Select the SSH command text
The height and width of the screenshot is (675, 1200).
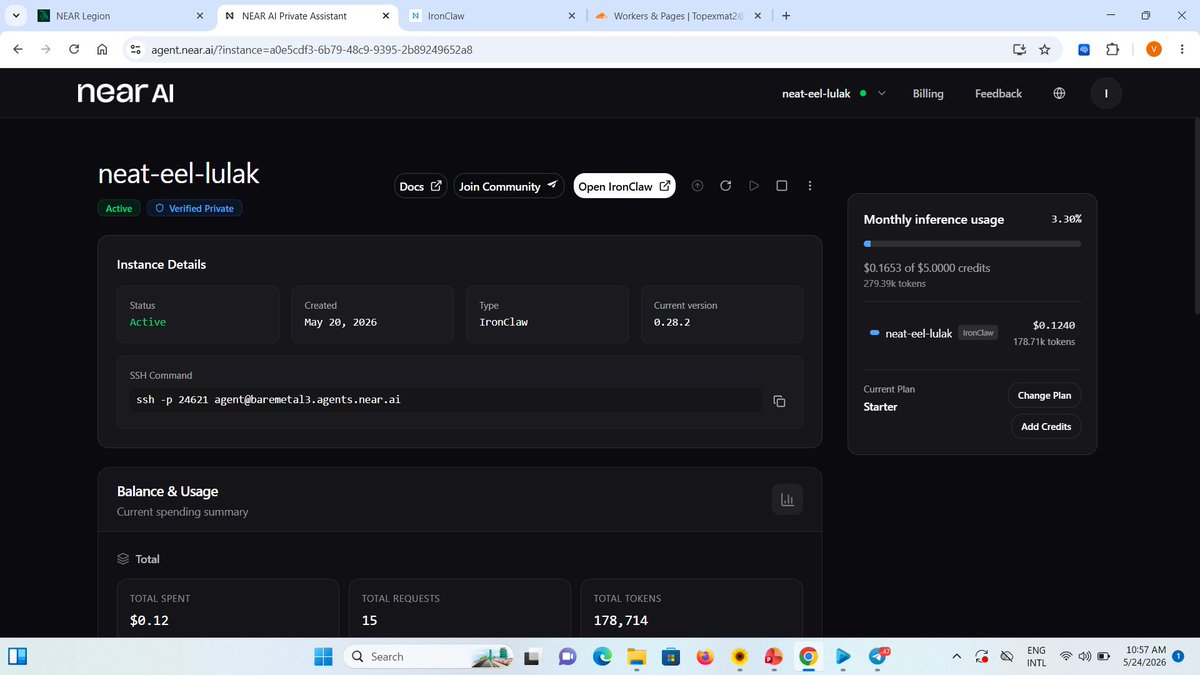pyautogui.click(x=269, y=400)
